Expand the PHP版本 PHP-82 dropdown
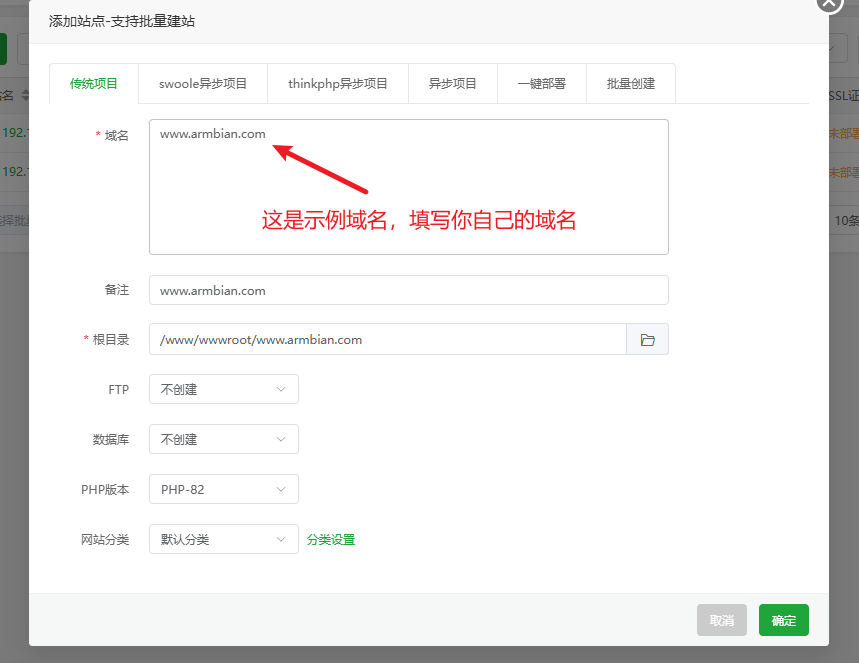859x663 pixels. [x=223, y=489]
